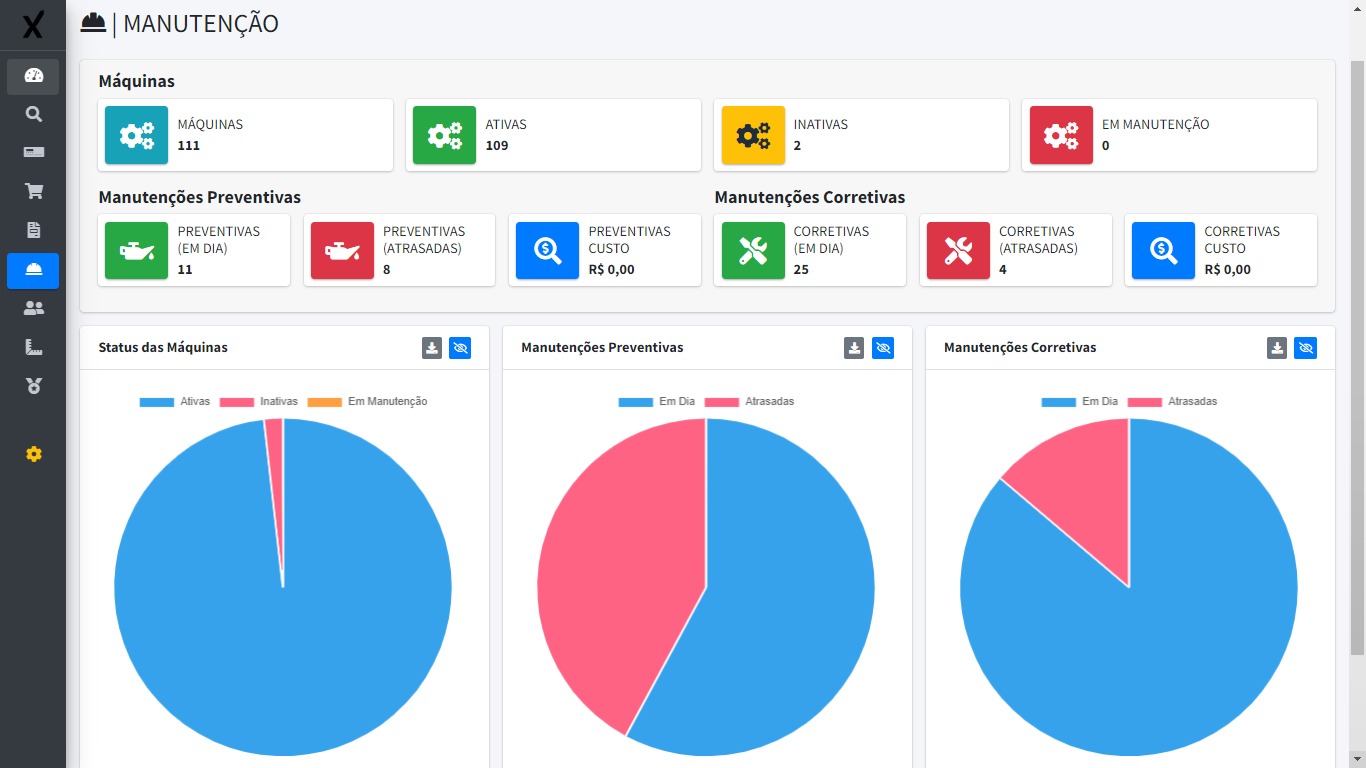Image resolution: width=1366 pixels, height=768 pixels.
Task: Download the Status das Máquinas chart
Action: (432, 348)
